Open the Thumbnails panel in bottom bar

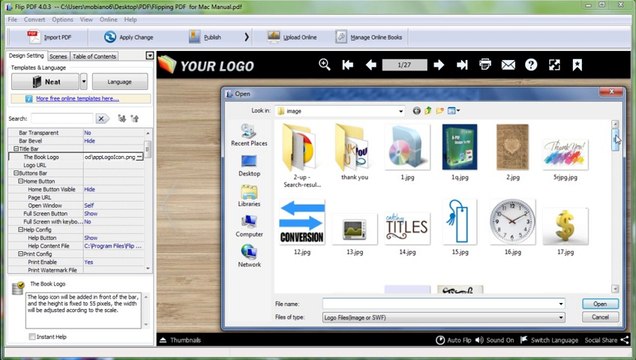180,340
